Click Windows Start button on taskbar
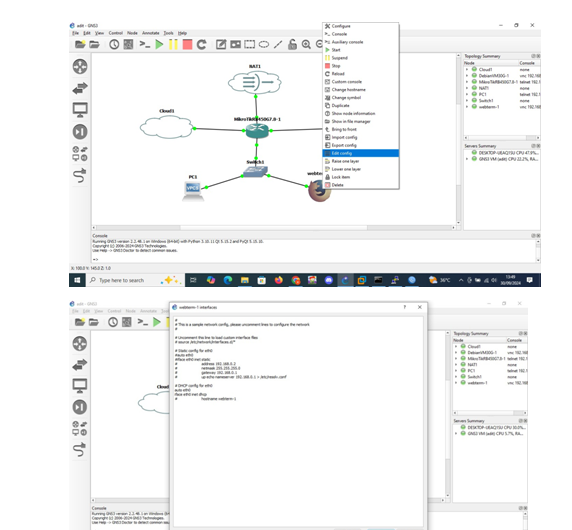This screenshot has height=530, width=572. click(77, 280)
